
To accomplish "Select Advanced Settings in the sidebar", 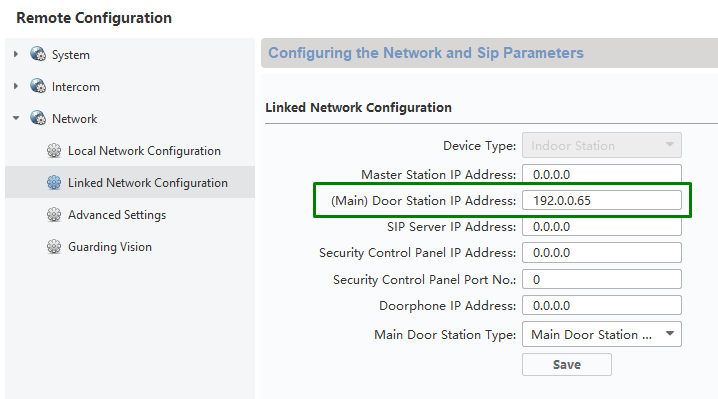I will pyautogui.click(x=117, y=215).
